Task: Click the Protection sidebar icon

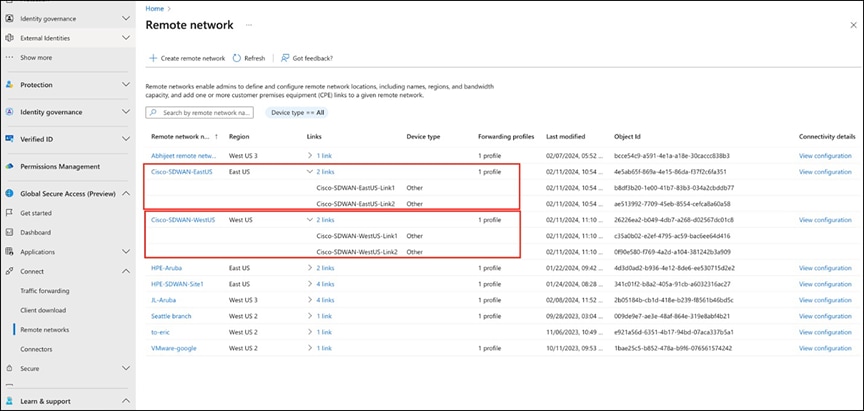Action: click(x=9, y=85)
